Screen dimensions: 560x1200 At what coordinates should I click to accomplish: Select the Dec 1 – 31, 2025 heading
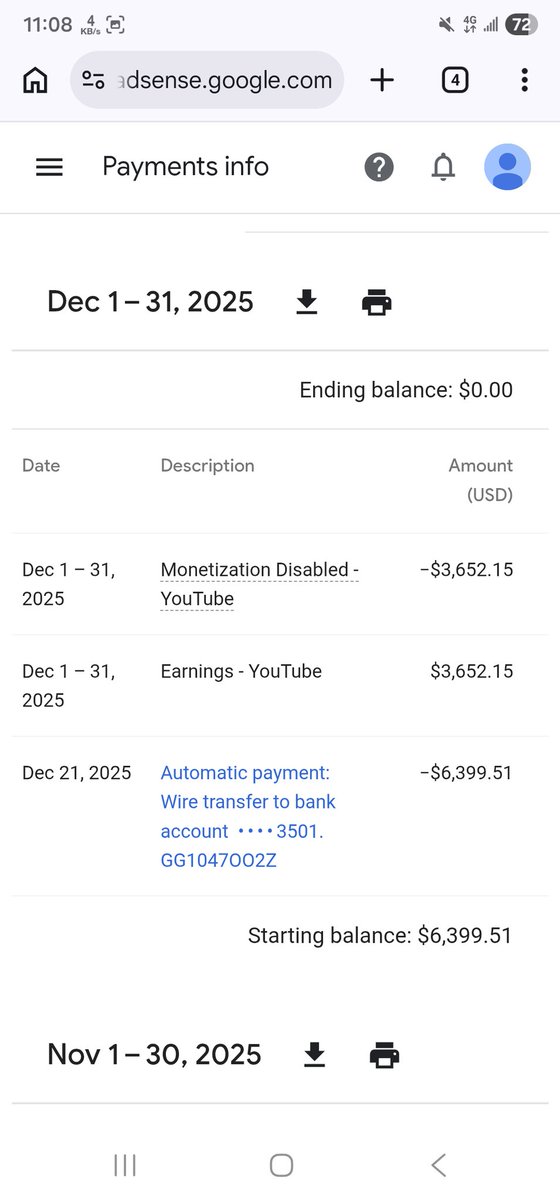tap(150, 302)
